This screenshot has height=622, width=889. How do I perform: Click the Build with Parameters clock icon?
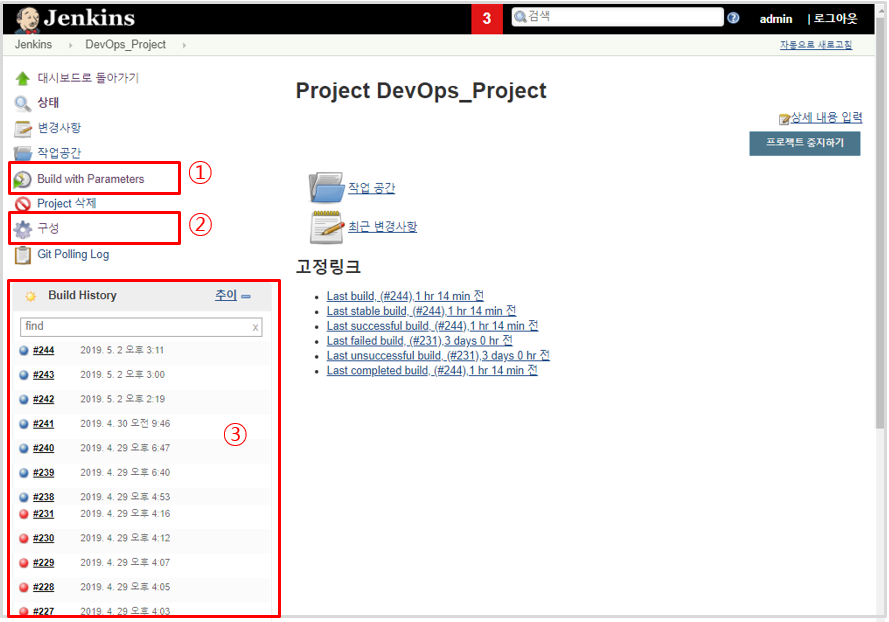point(23,179)
